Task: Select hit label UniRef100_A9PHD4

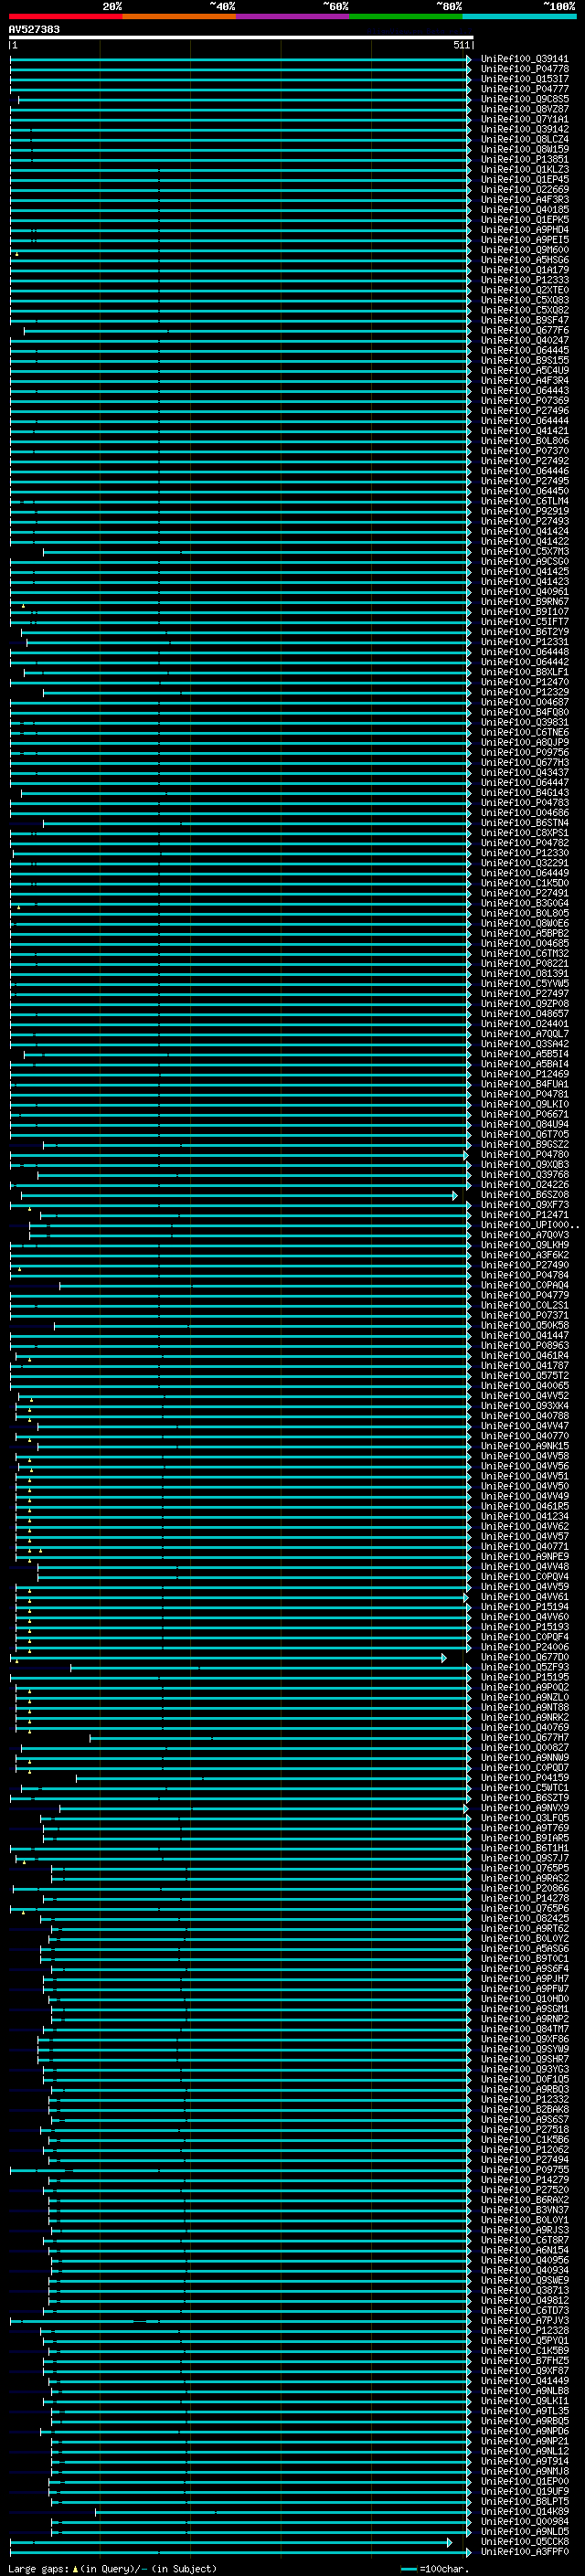Action: [524, 230]
